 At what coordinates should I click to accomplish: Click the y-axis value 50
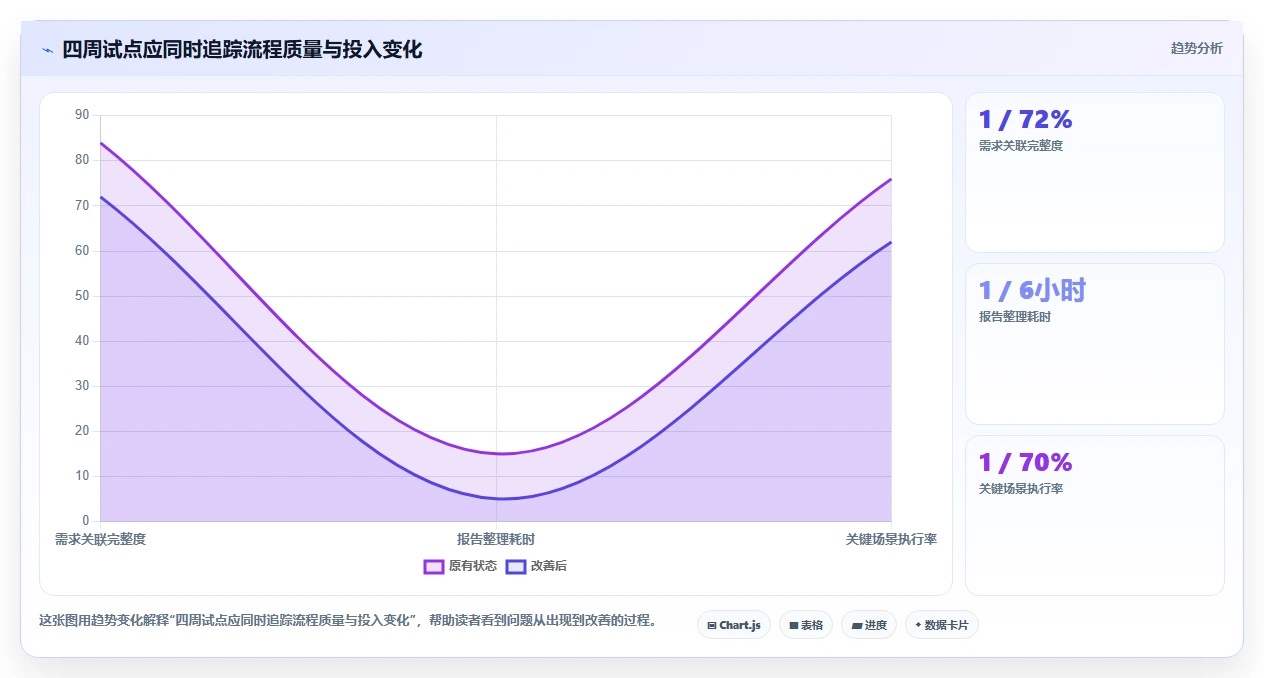click(x=82, y=296)
